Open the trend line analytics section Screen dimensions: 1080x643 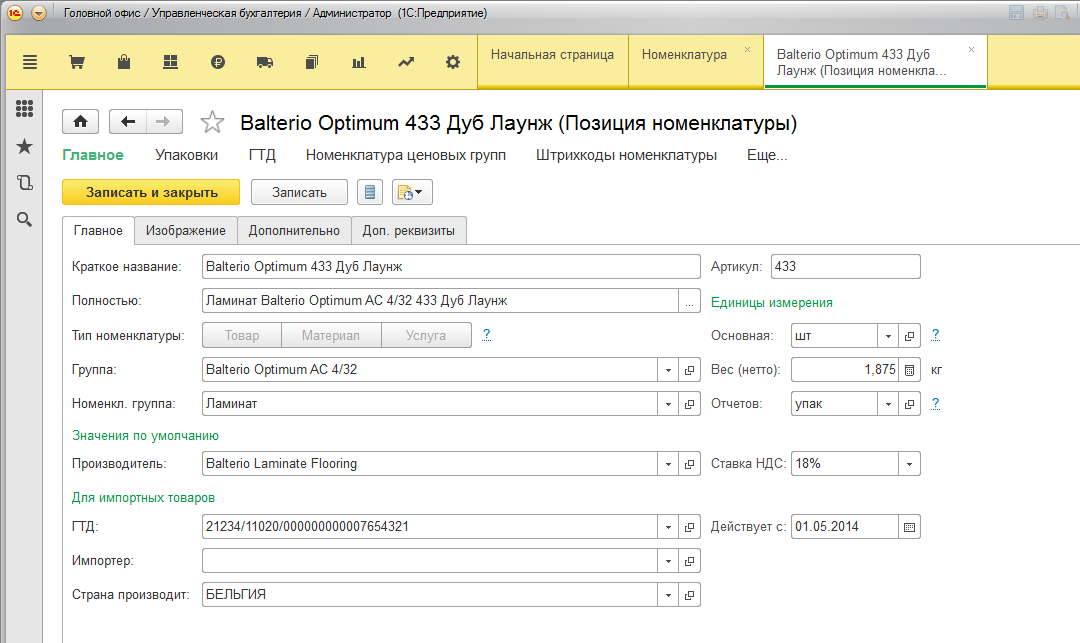(406, 62)
